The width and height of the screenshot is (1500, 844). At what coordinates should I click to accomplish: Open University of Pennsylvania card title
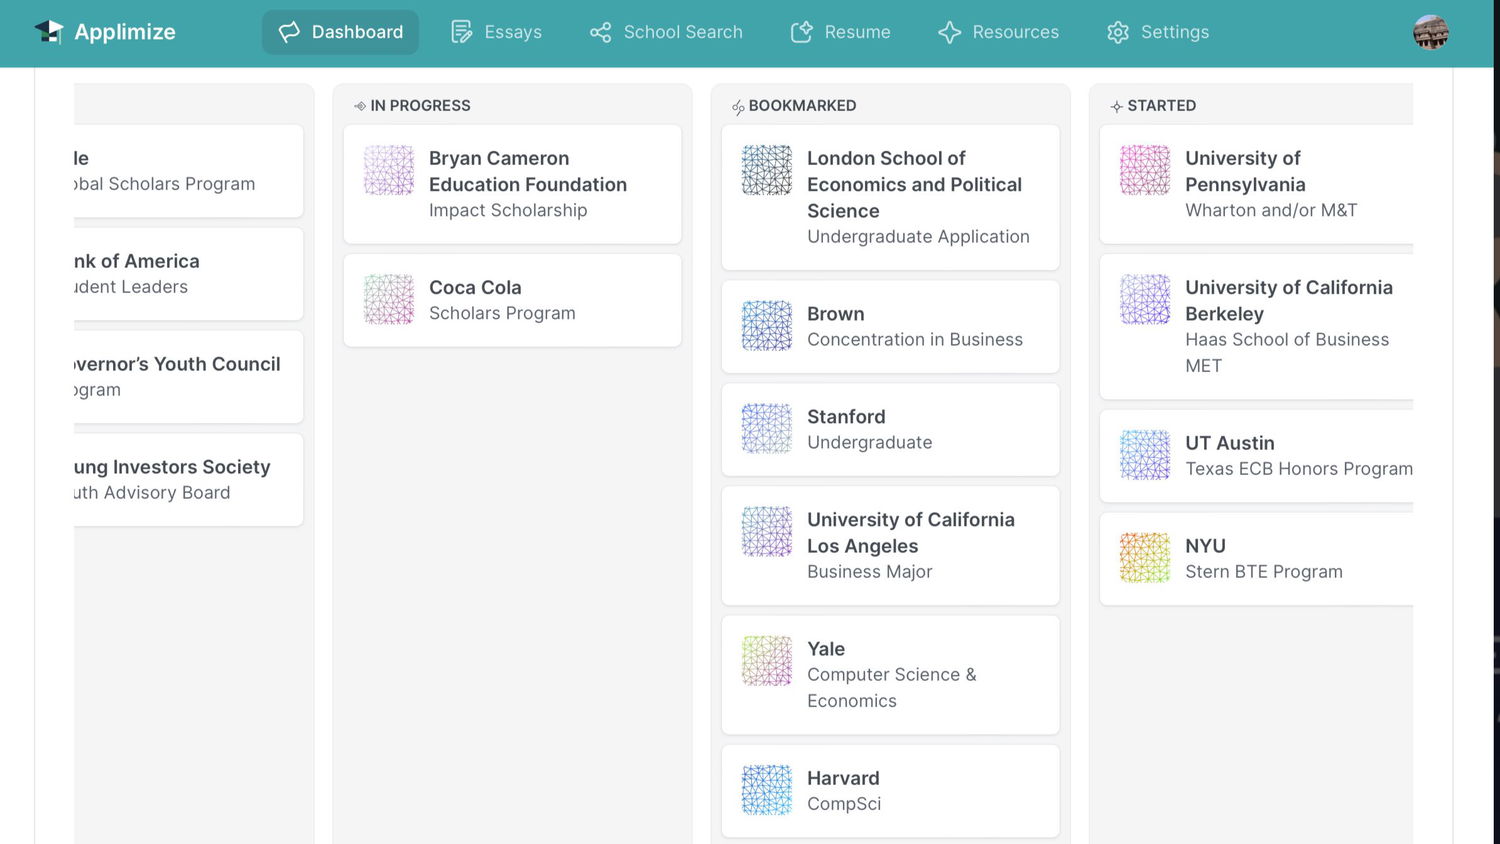pyautogui.click(x=1245, y=171)
